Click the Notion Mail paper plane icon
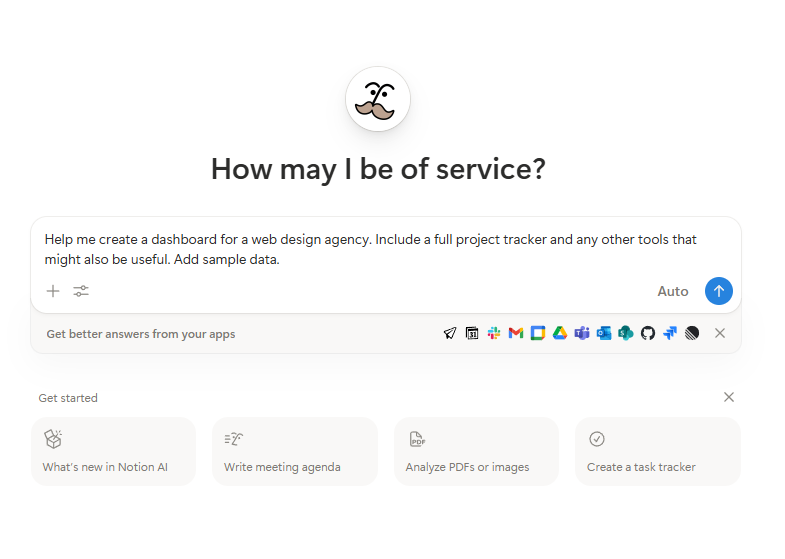 [x=450, y=333]
